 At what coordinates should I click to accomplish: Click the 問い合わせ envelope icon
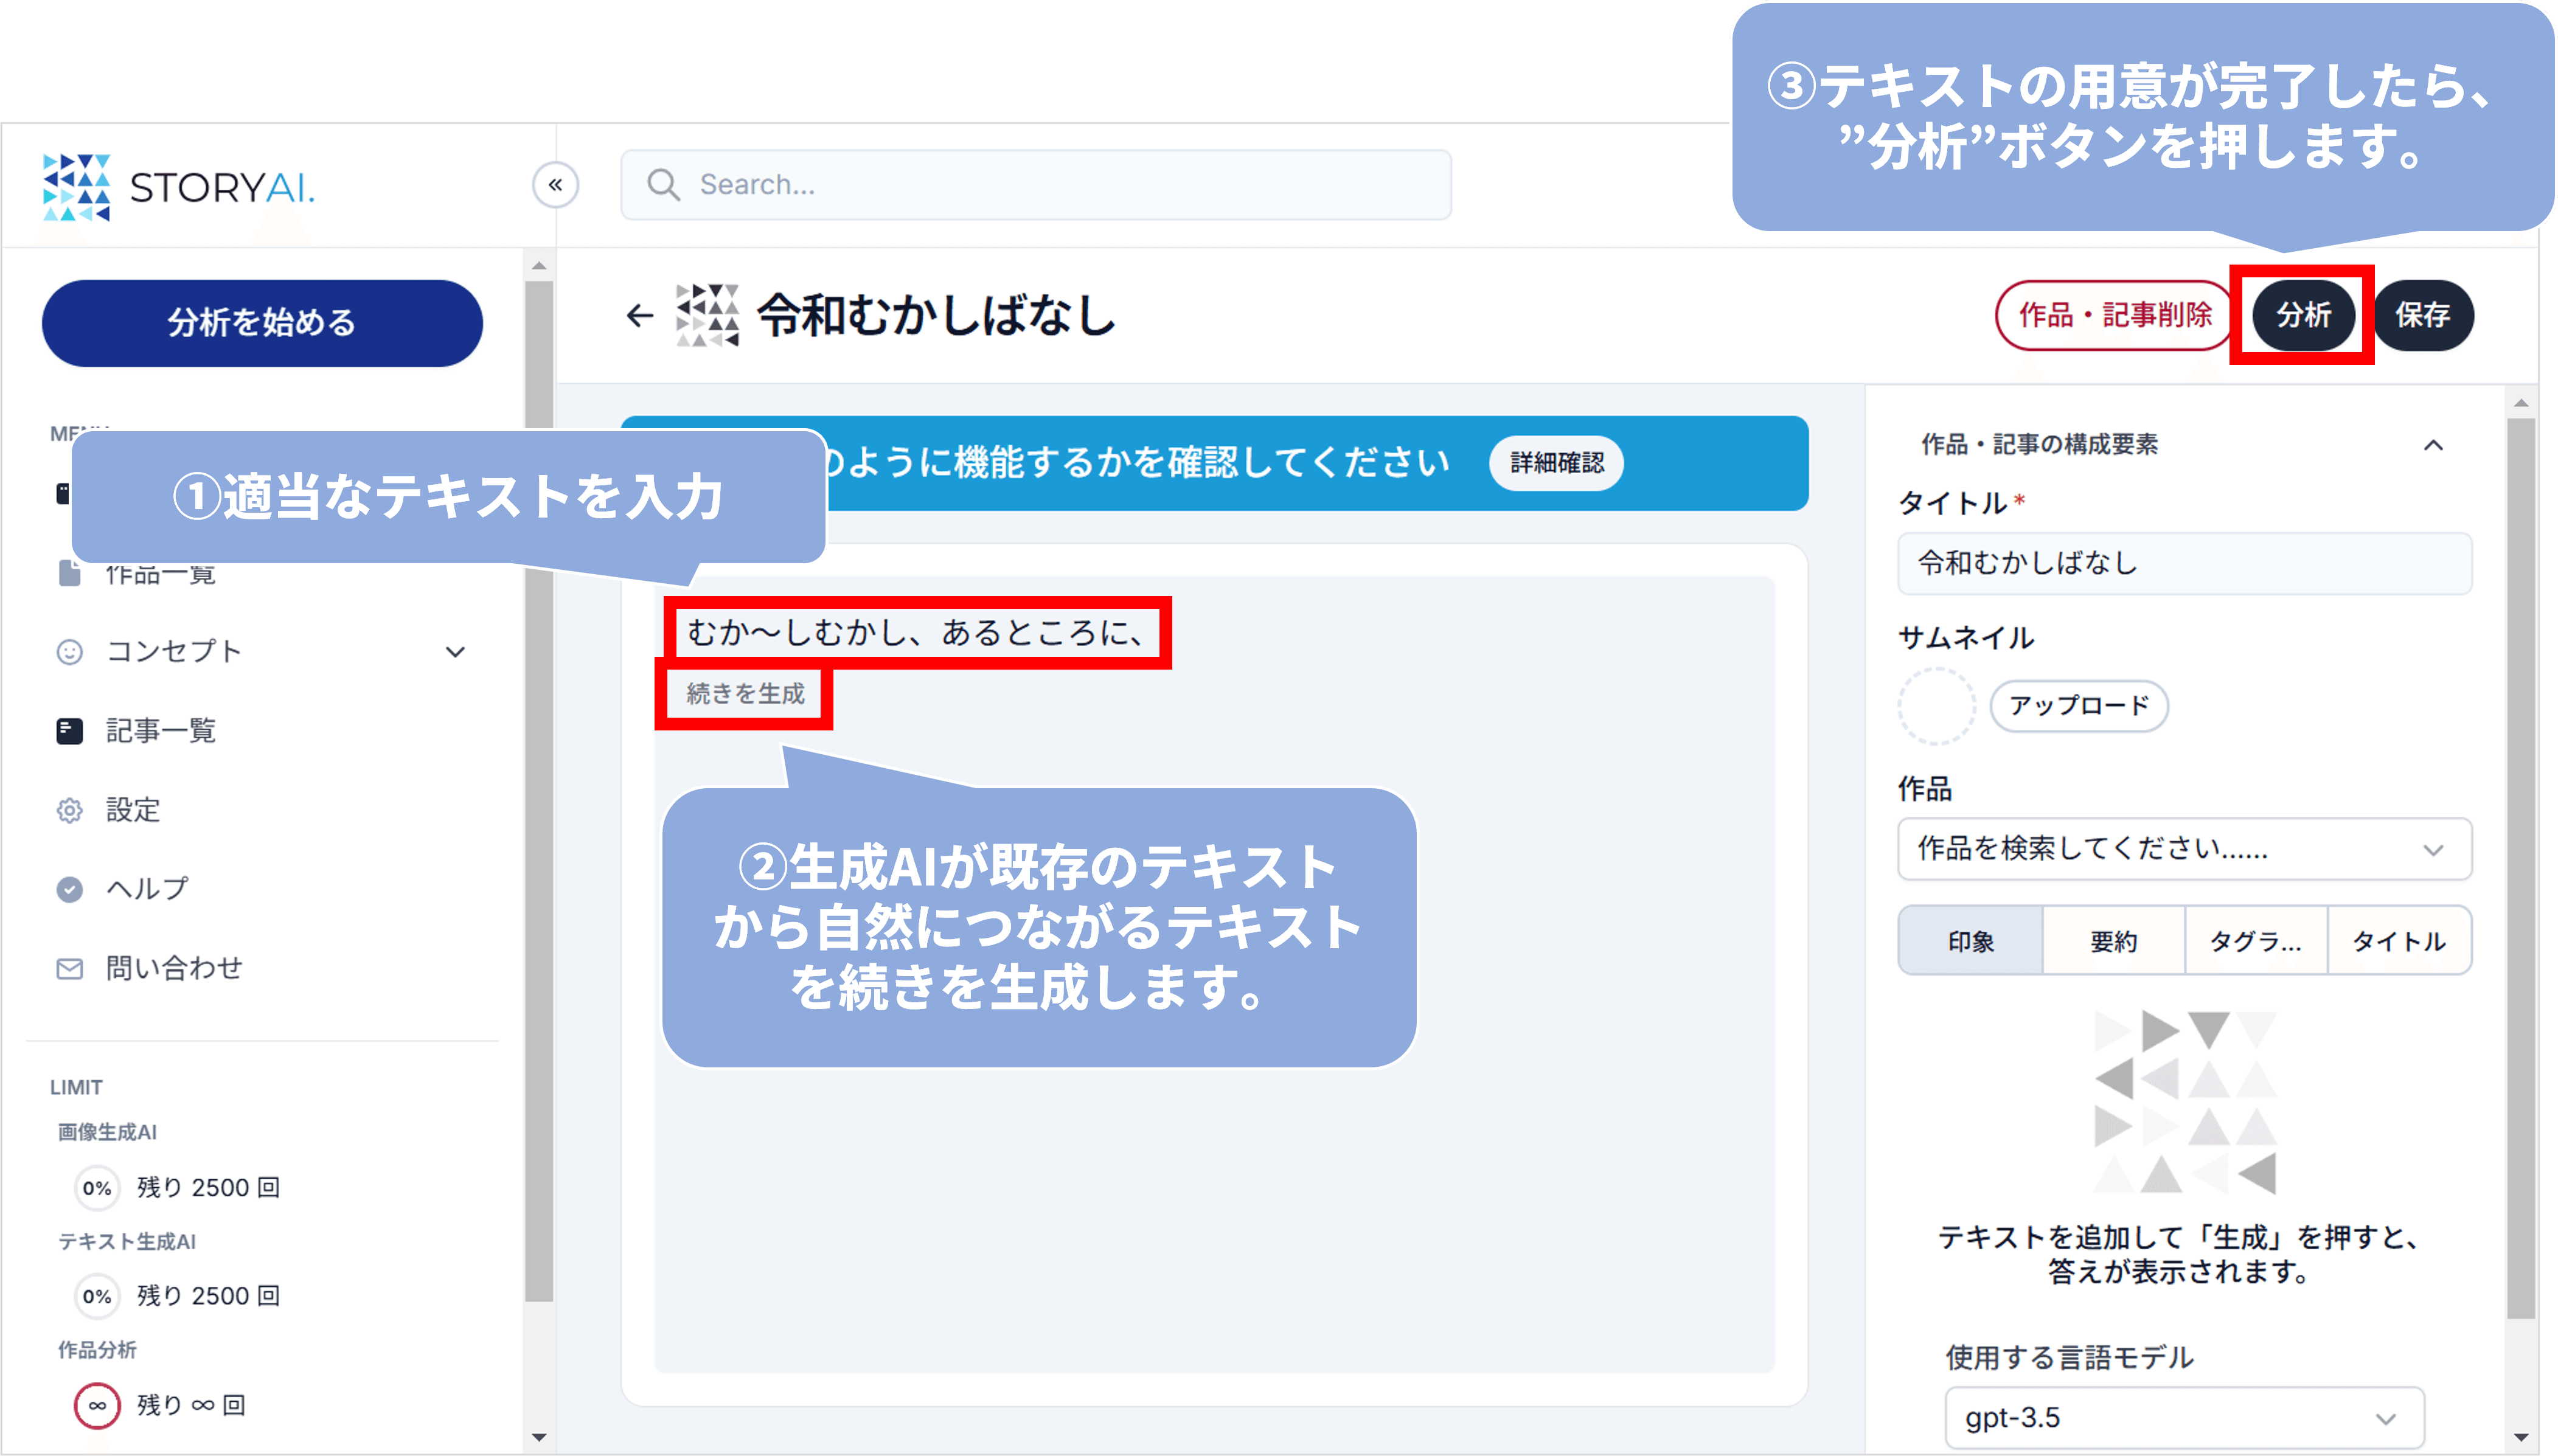click(x=69, y=969)
